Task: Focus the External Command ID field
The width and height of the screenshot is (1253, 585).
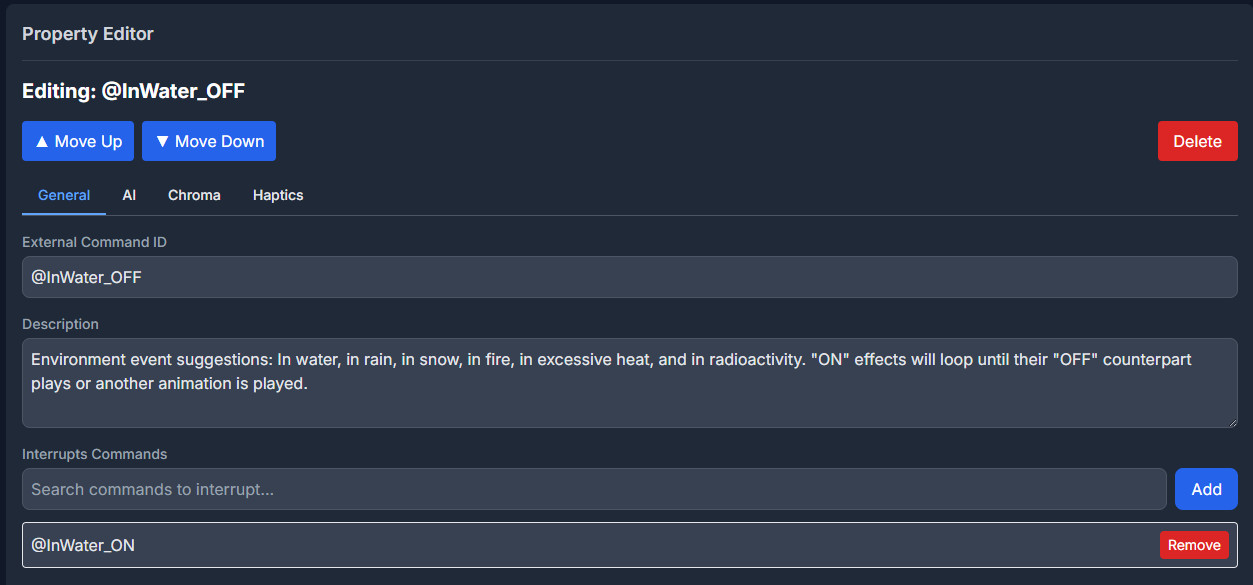Action: [629, 277]
